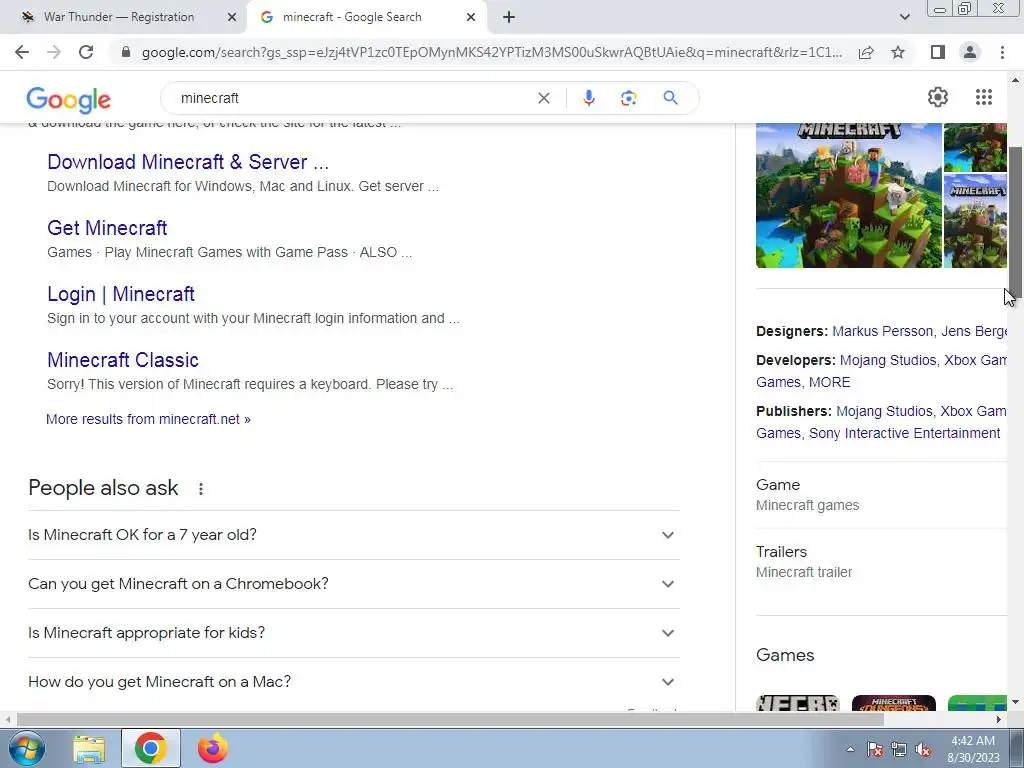This screenshot has height=768, width=1024.
Task: Open Google search settings gear
Action: (938, 97)
